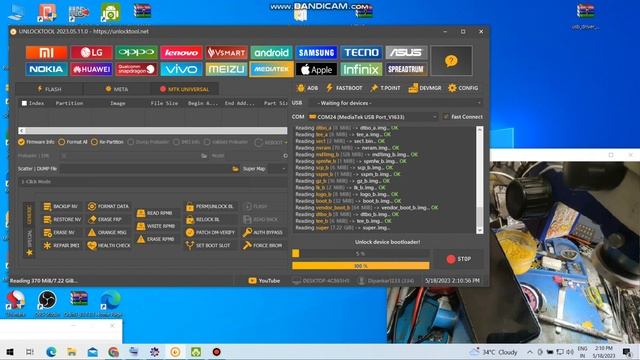The width and height of the screenshot is (640, 360).
Task: Click RESTORE NV button
Action: 62,220
